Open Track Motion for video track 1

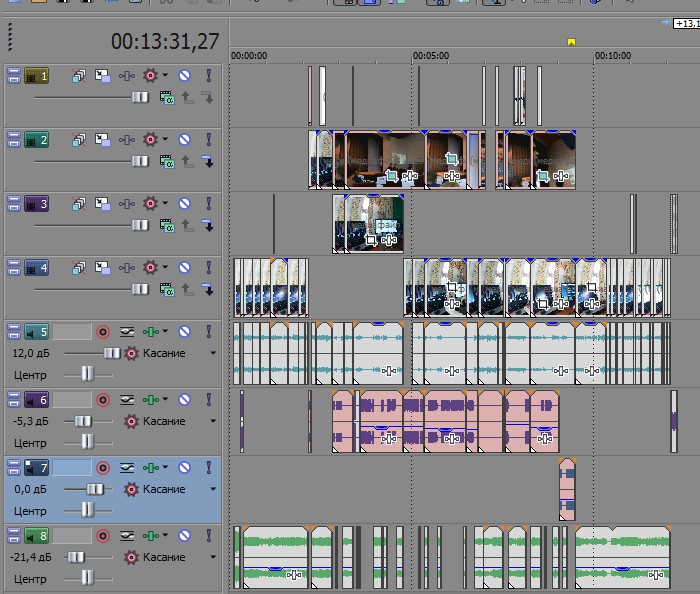point(103,76)
